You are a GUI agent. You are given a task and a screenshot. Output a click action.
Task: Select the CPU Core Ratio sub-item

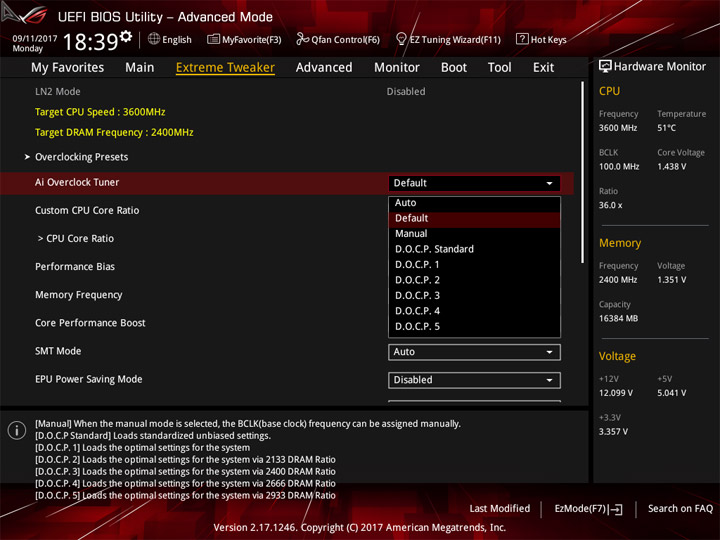(x=76, y=239)
